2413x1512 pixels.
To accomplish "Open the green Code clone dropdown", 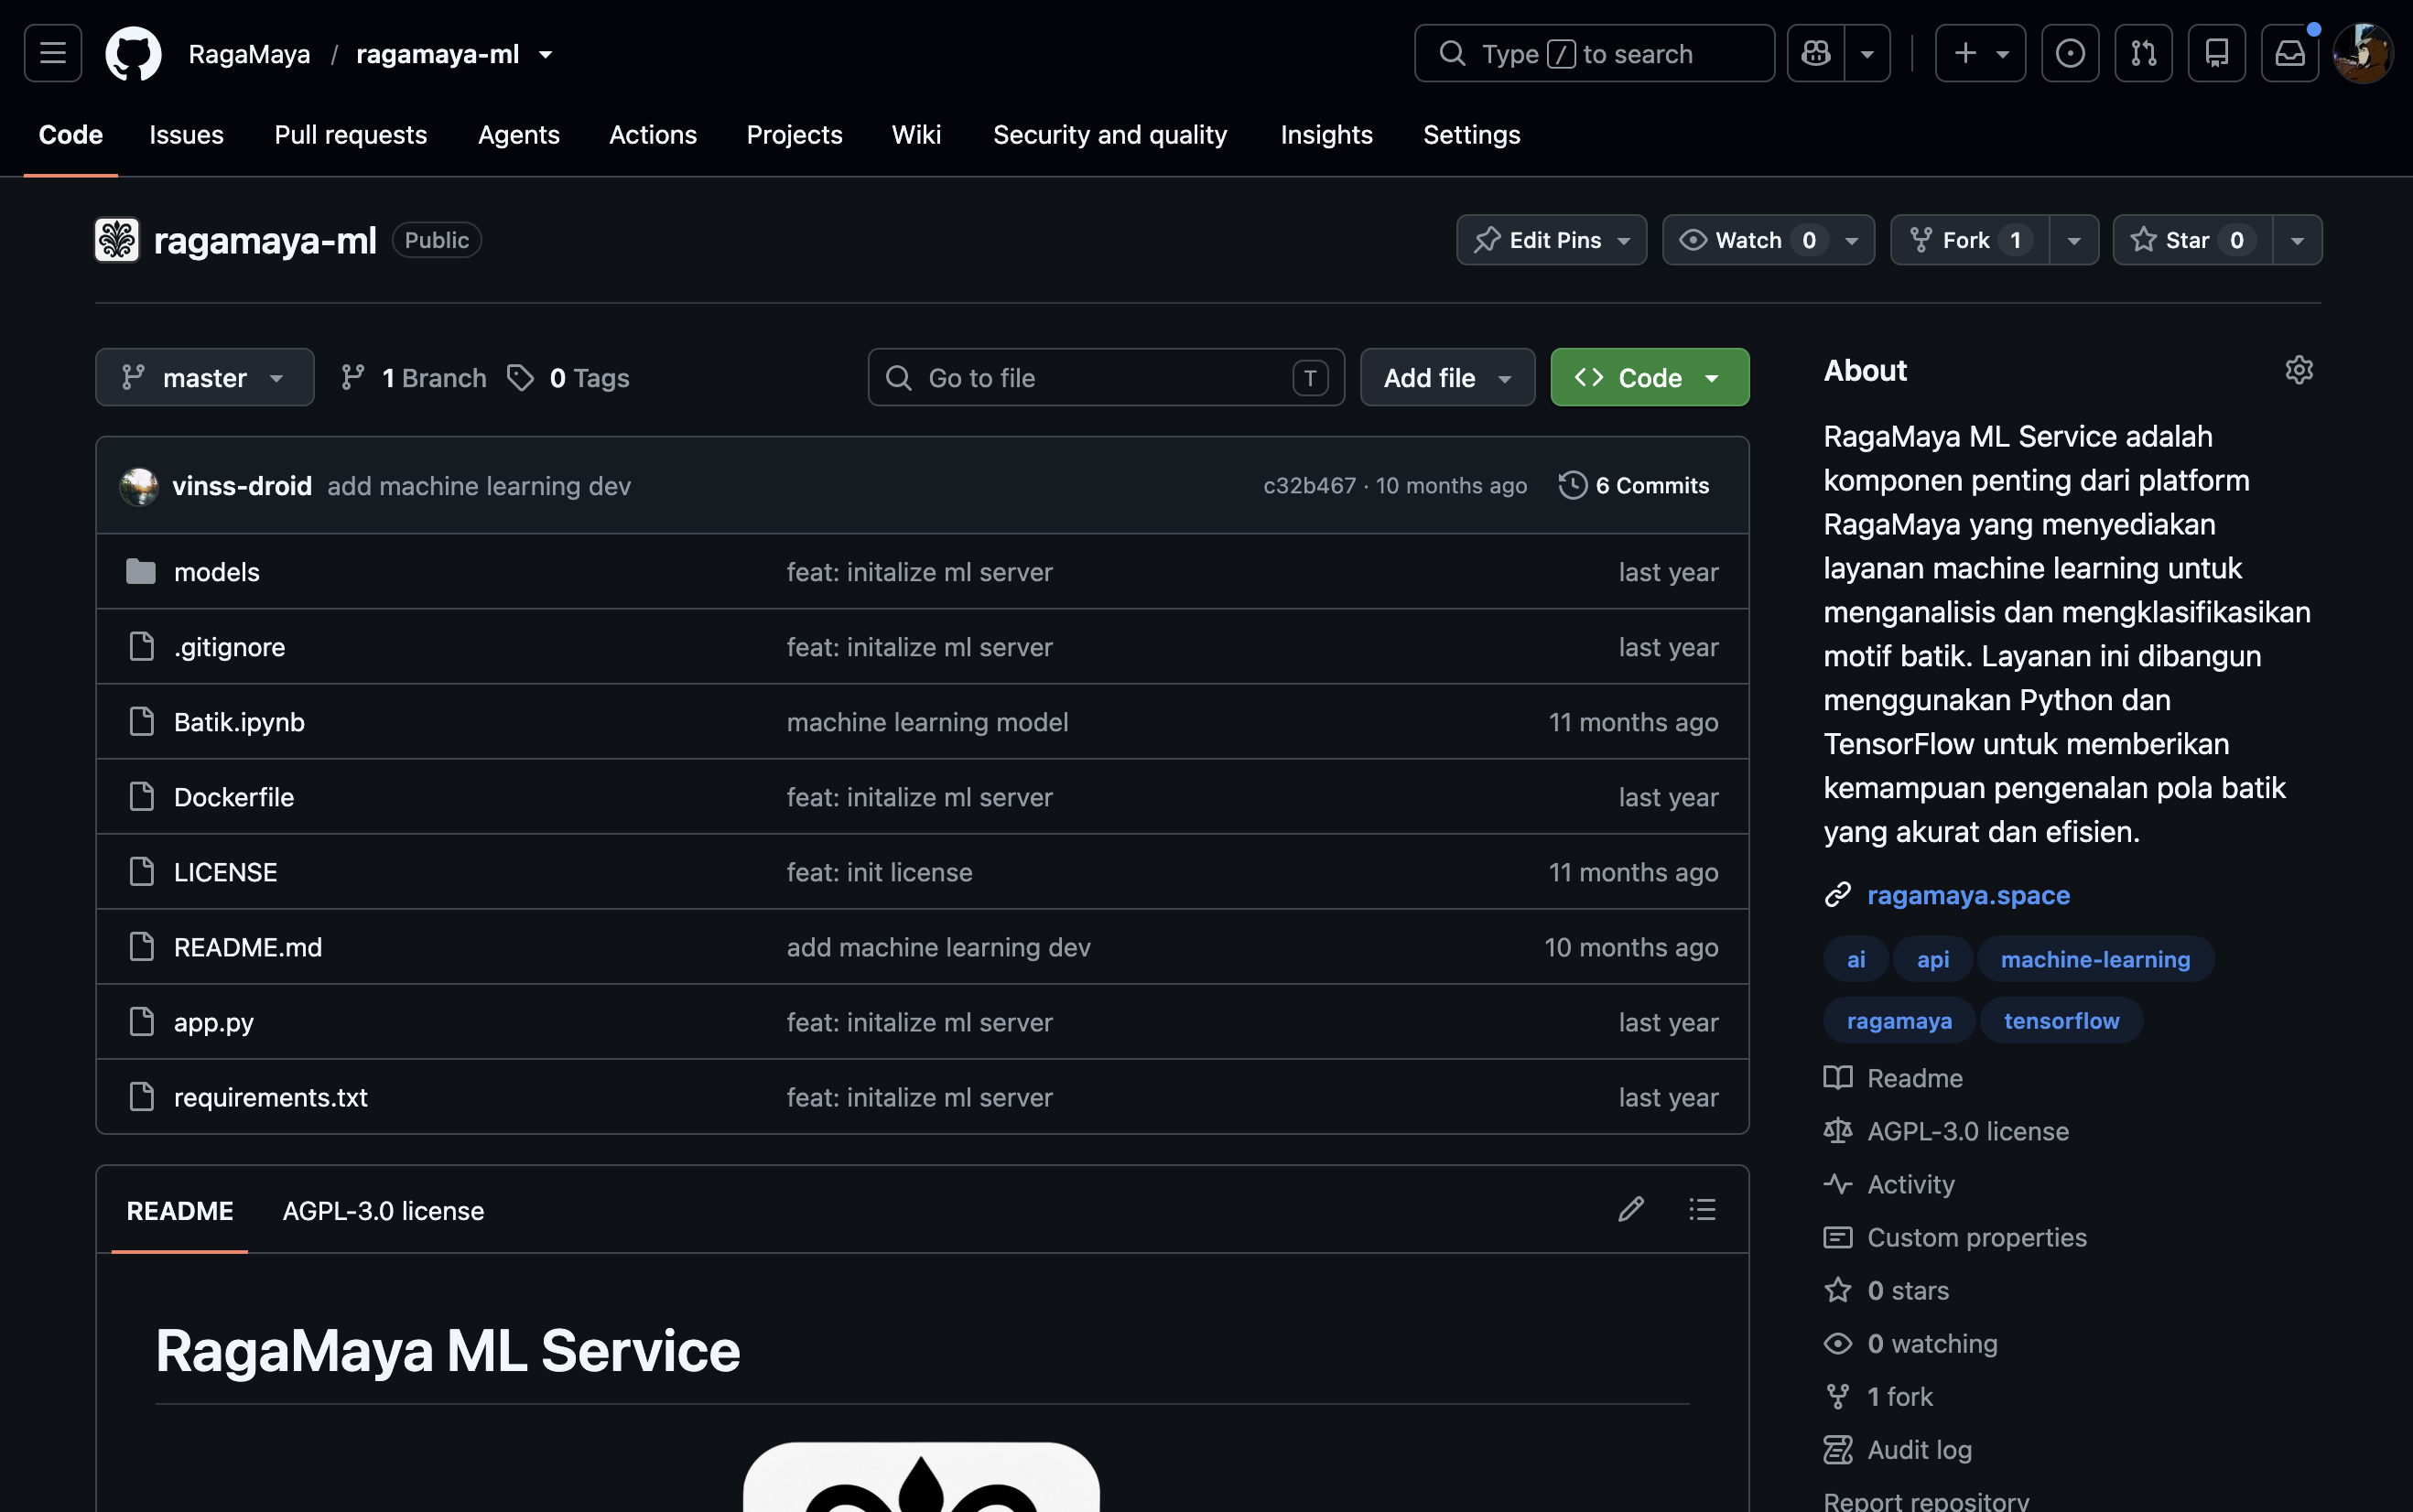I will (1649, 377).
